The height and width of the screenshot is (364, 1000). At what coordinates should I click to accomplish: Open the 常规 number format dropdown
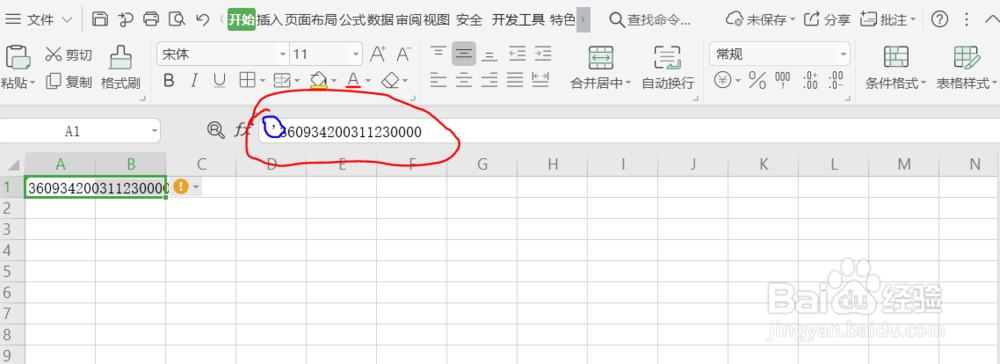pyautogui.click(x=844, y=54)
